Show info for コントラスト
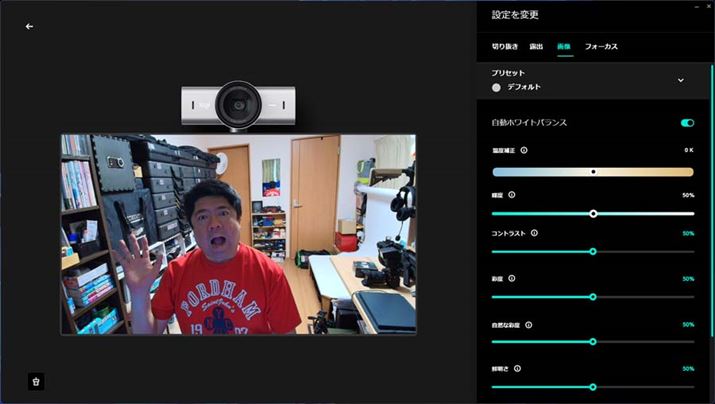Screen dimensions: 715x404 click(534, 233)
